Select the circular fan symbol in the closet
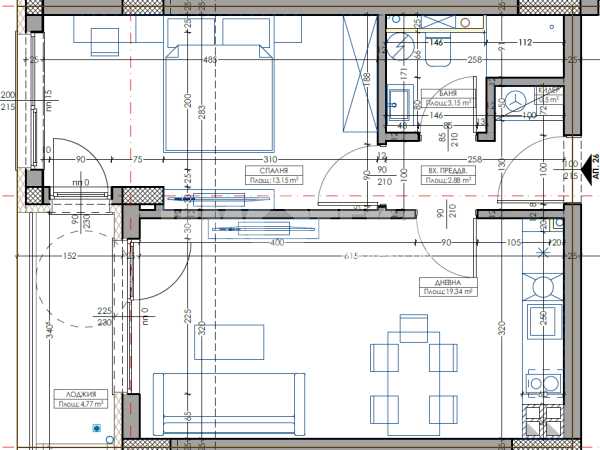Image resolution: width=600 pixels, height=450 pixels. (516, 100)
